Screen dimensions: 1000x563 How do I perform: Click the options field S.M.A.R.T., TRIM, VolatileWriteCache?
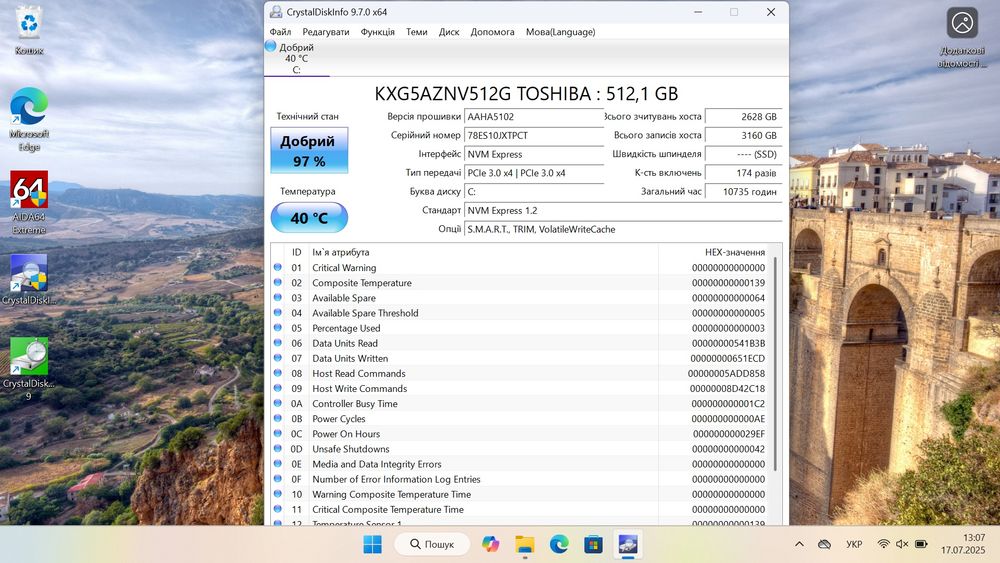[623, 229]
